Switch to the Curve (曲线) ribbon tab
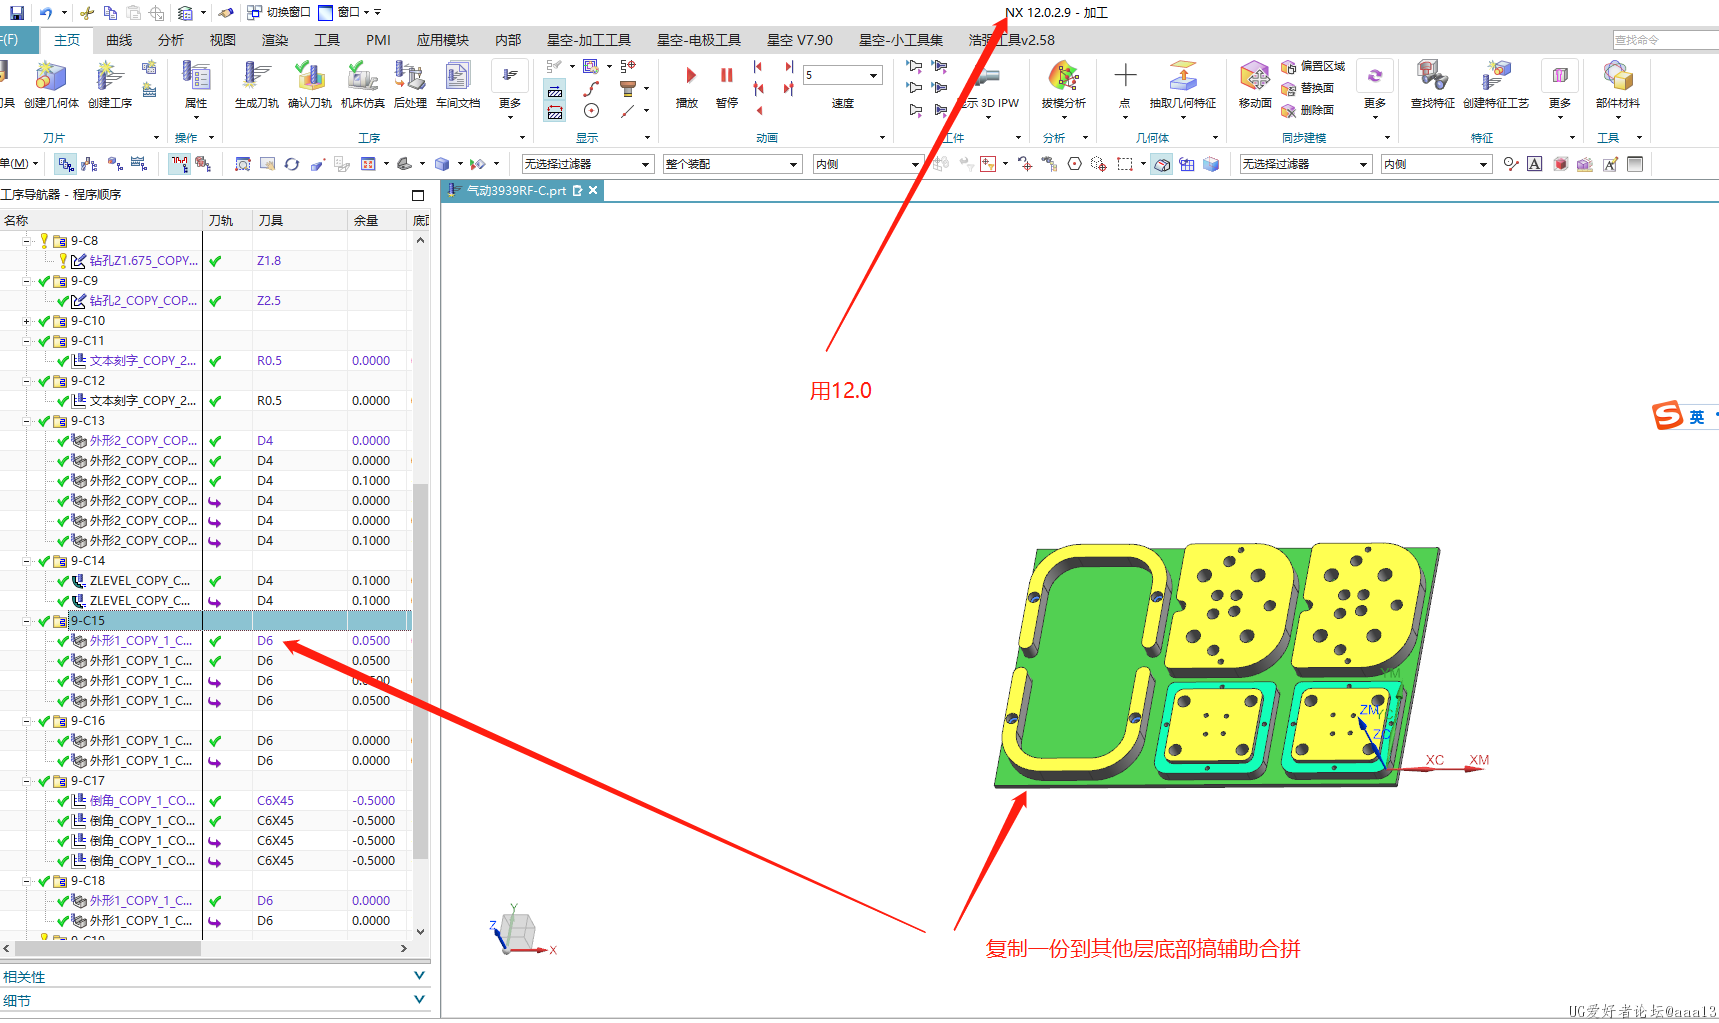Screen dimensions: 1719x1023 [x=119, y=40]
